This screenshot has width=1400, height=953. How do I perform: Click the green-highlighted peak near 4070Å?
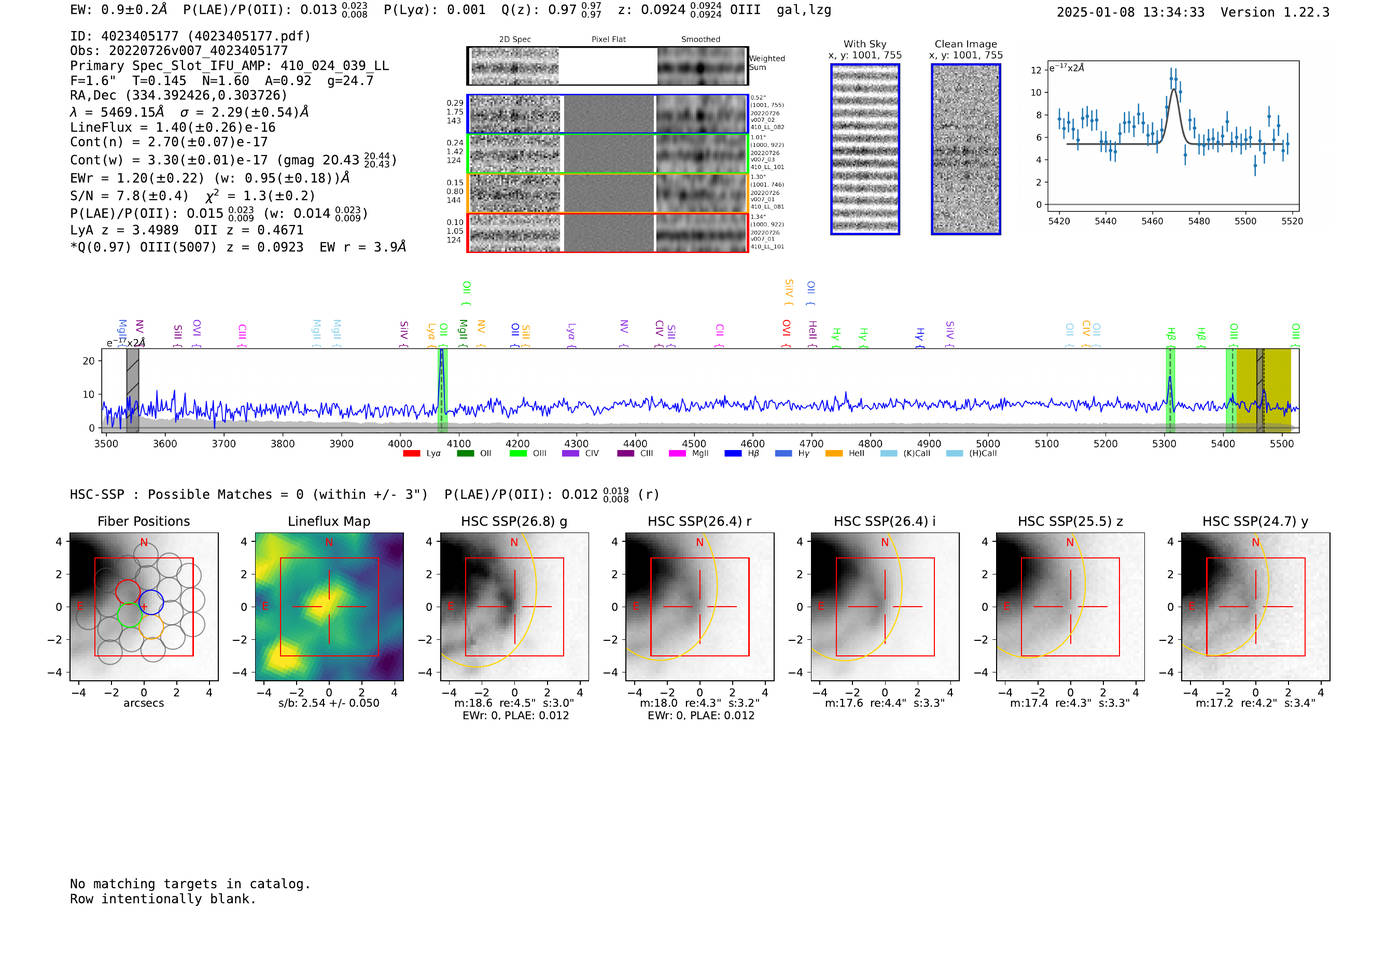point(442,390)
